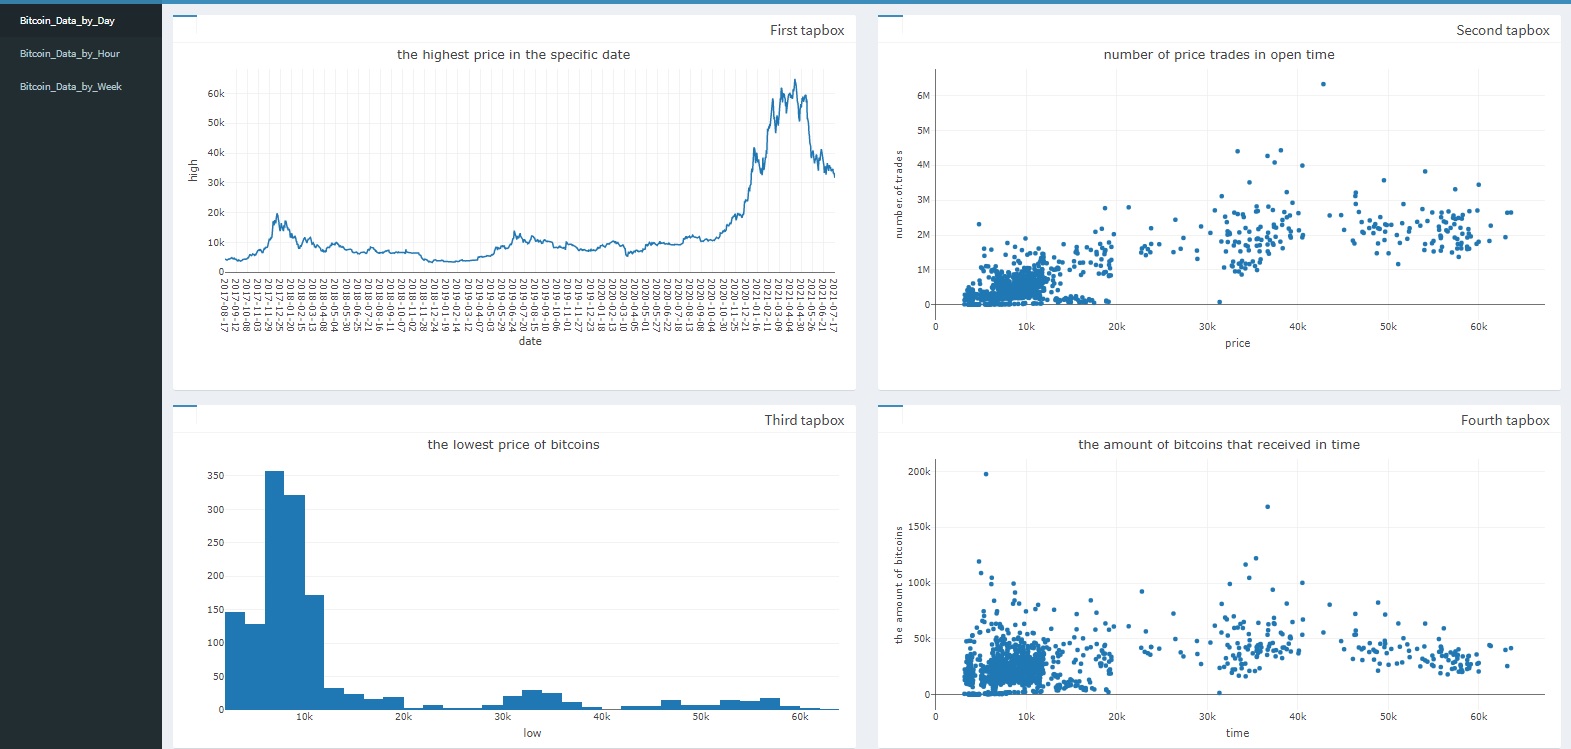Viewport: 1571px width, 749px height.
Task: Click the 200k outlier point in bitcoins scatter
Action: click(x=986, y=474)
